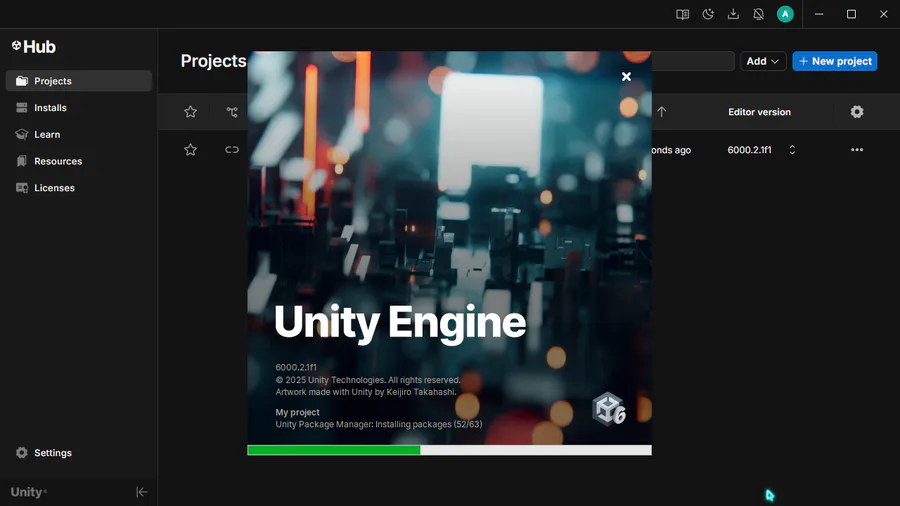Open the muted notifications bell

pos(758,14)
